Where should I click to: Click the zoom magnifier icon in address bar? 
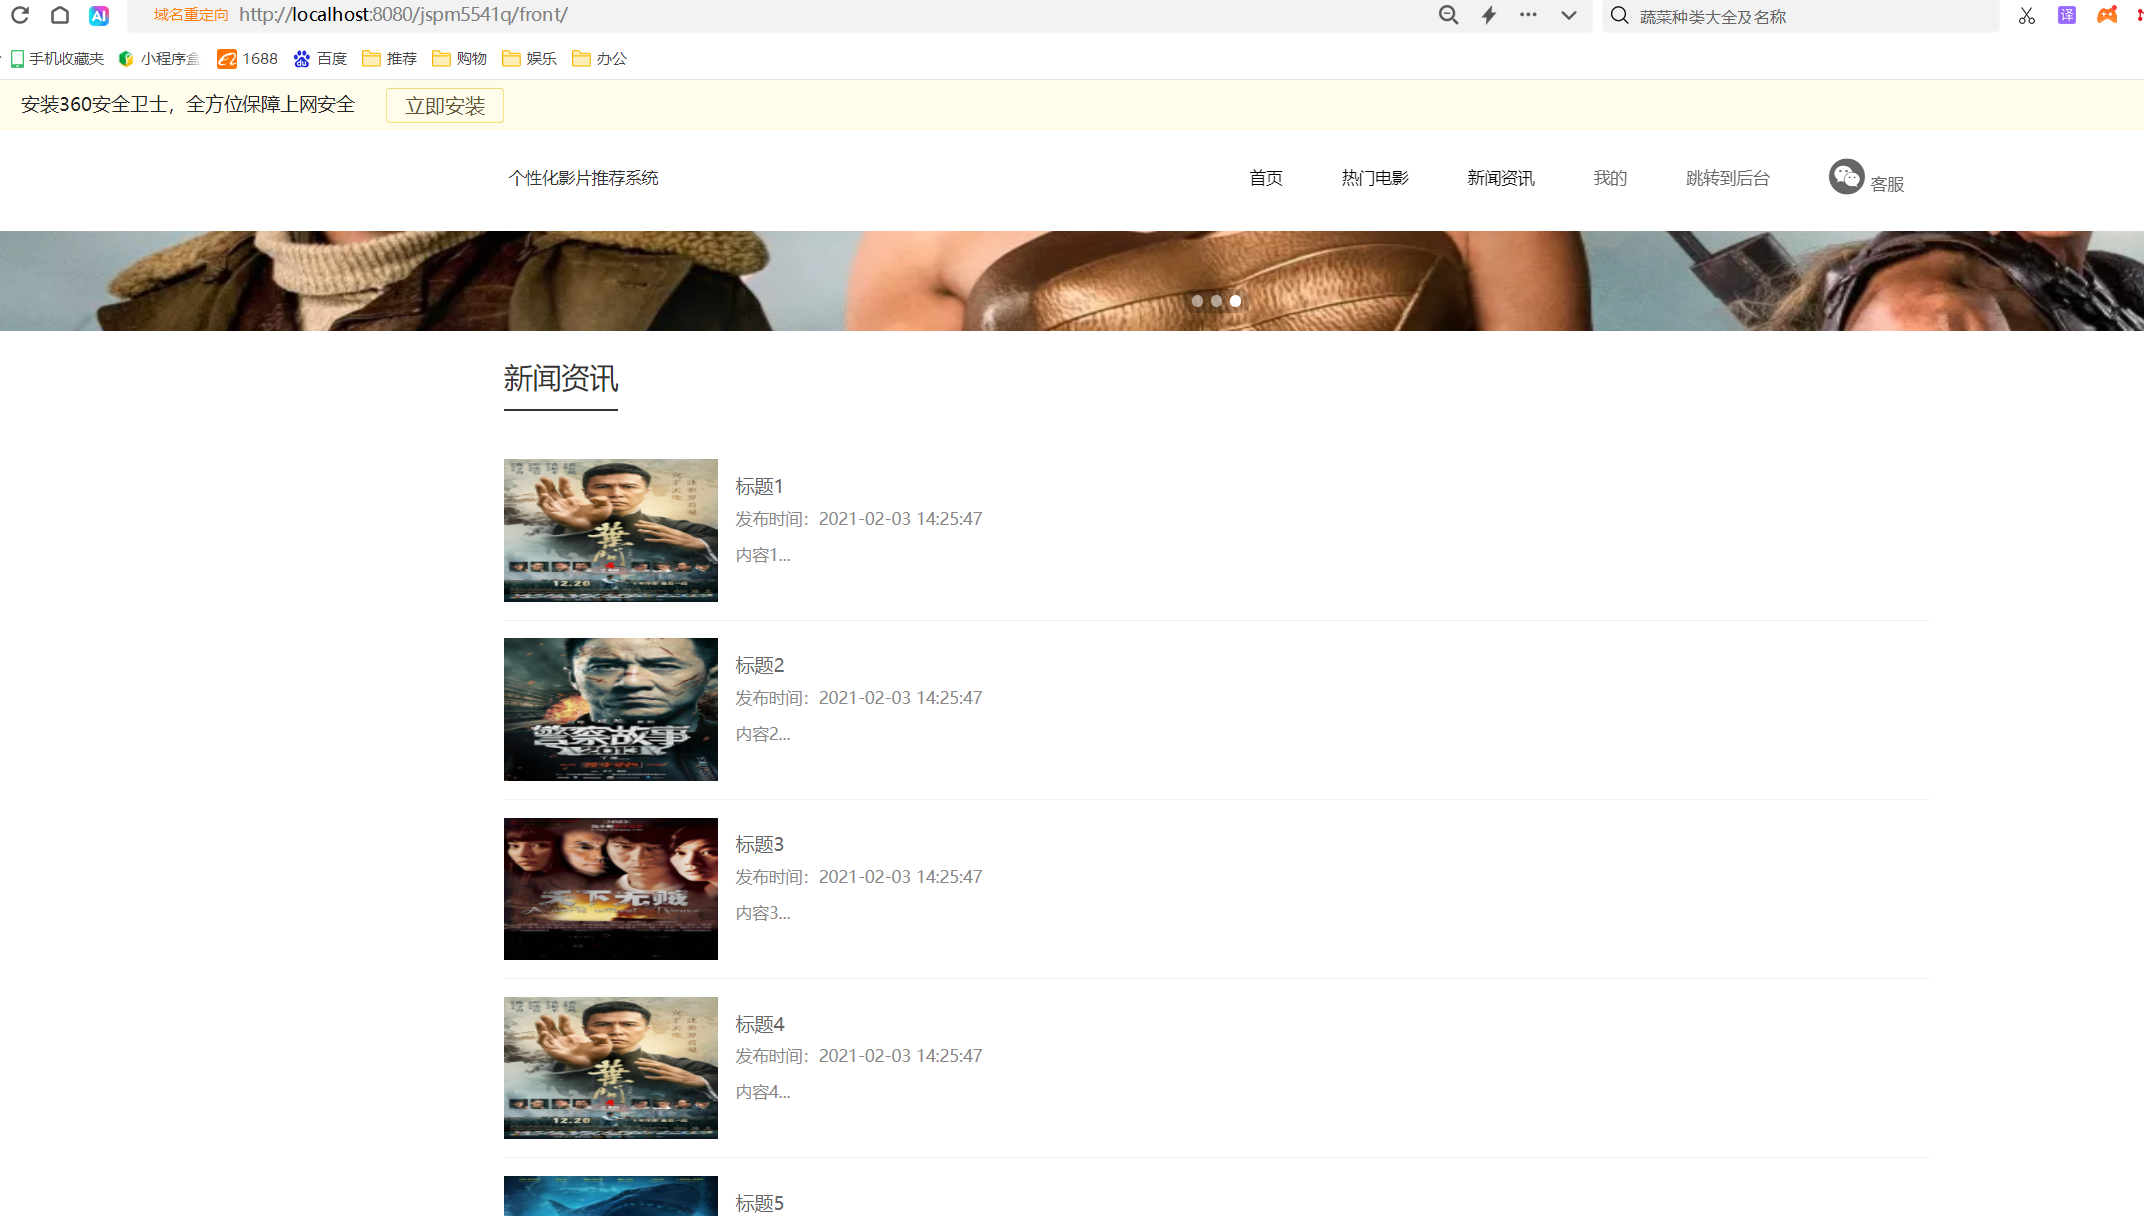1448,15
